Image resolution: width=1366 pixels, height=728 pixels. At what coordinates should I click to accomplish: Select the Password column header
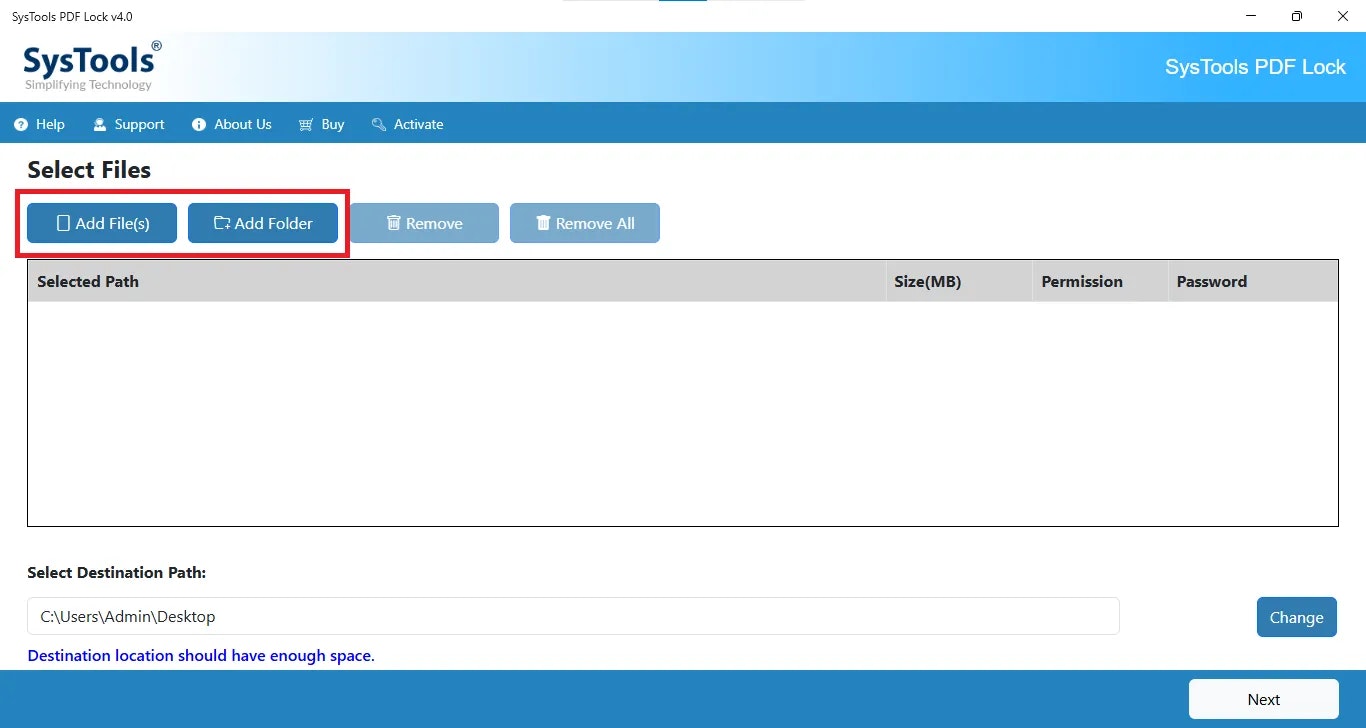pos(1253,281)
